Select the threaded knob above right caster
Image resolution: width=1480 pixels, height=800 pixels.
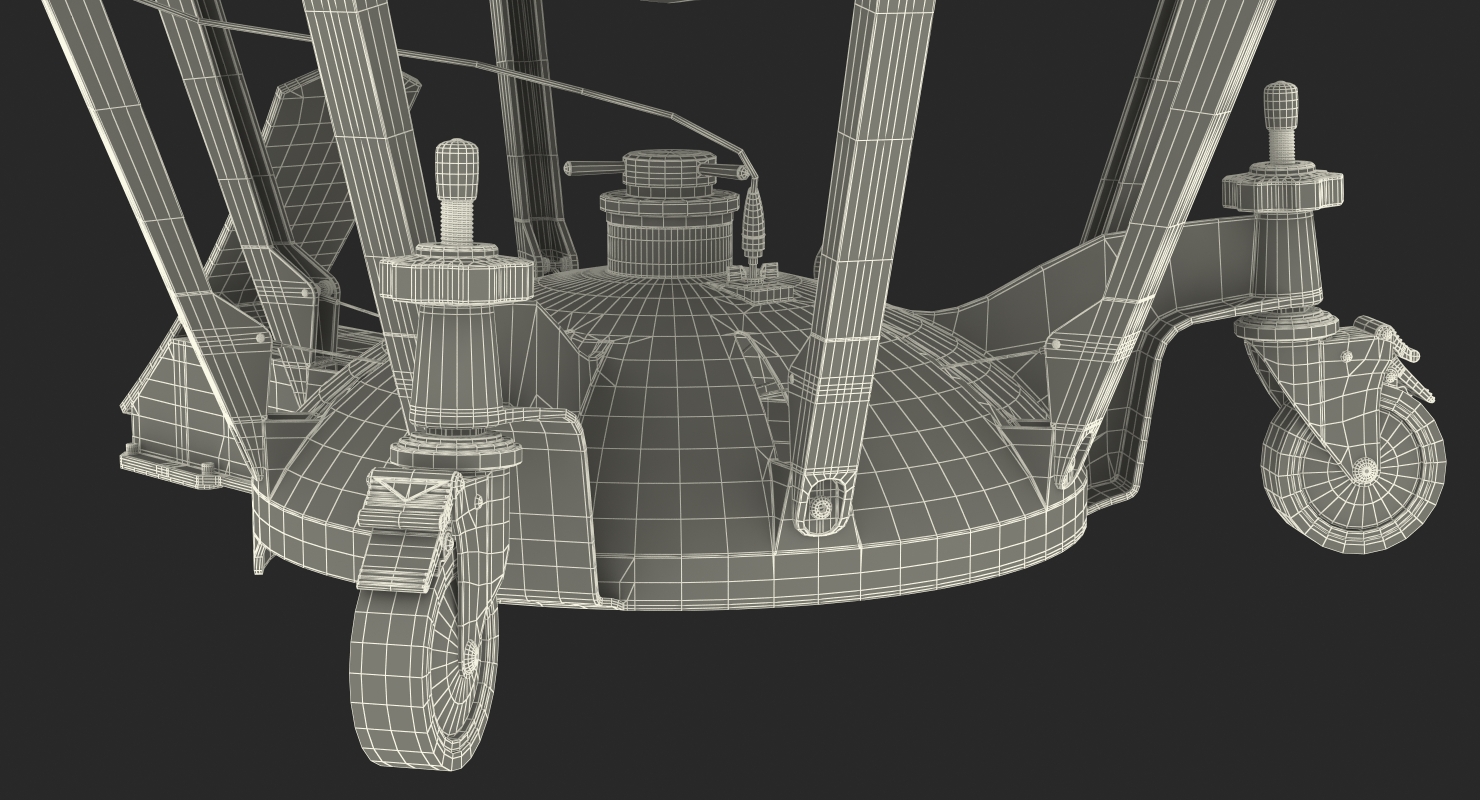point(1281,122)
